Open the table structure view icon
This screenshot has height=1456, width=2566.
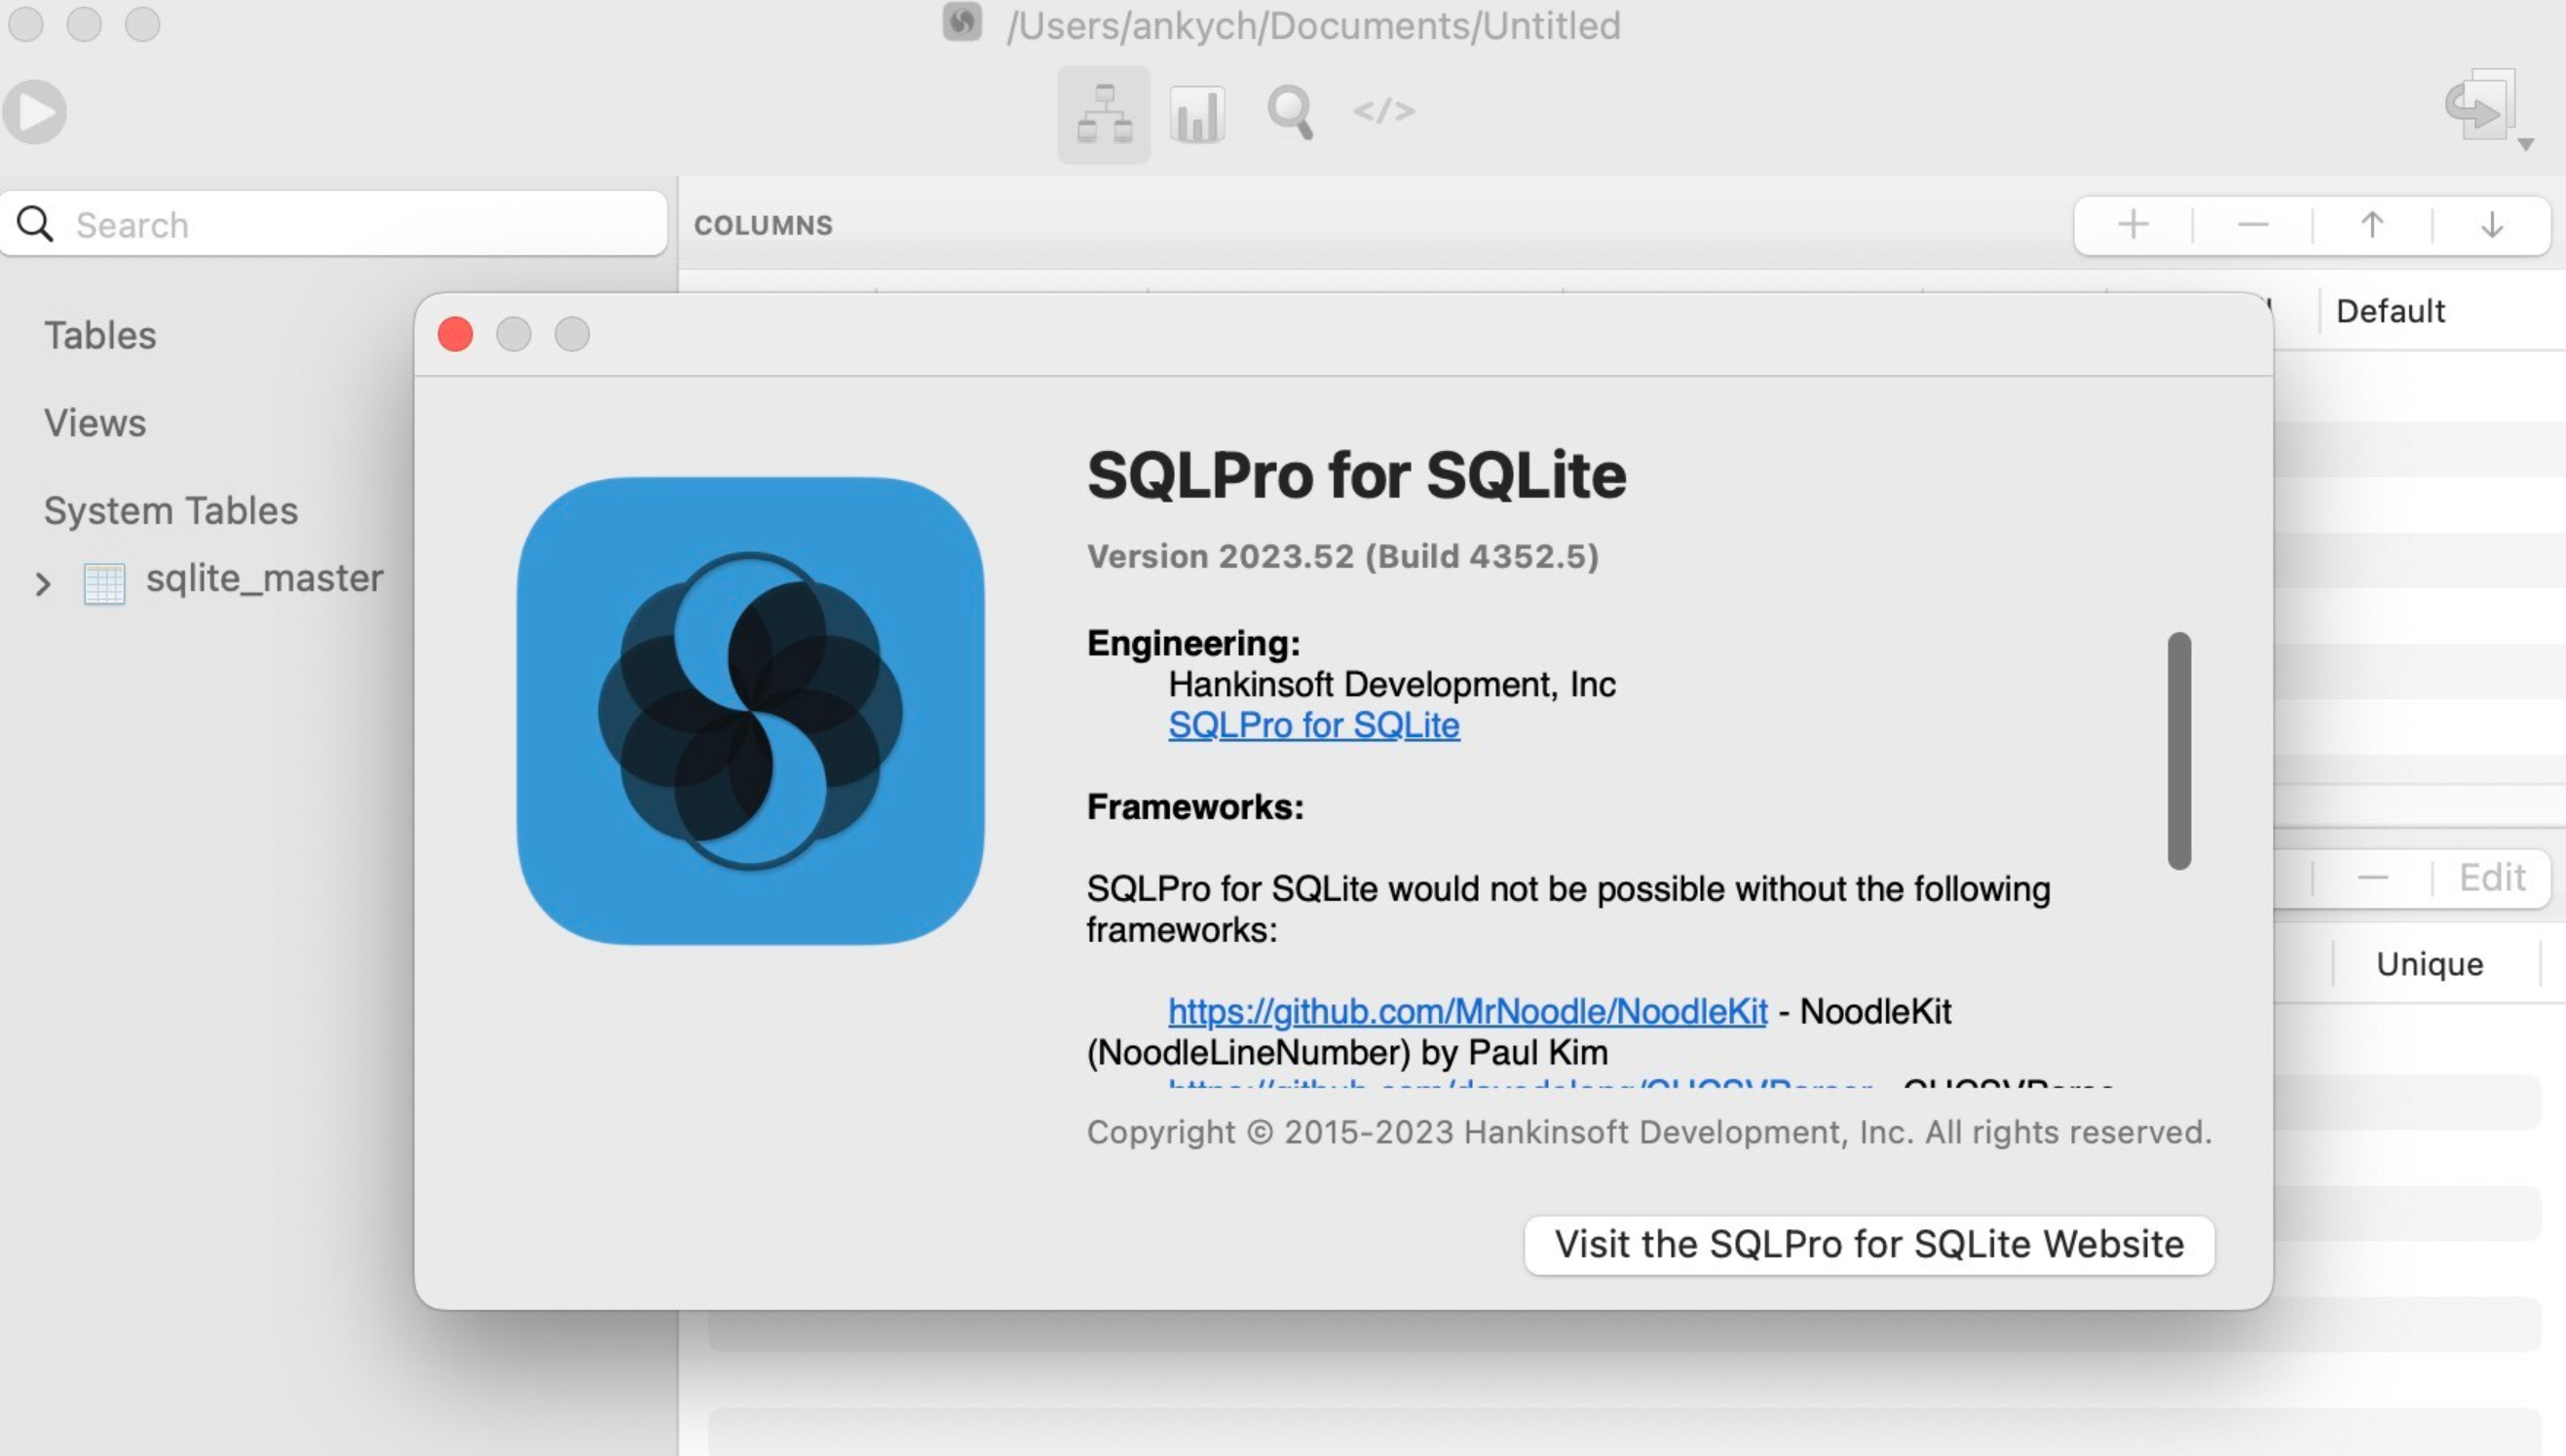tap(1102, 111)
